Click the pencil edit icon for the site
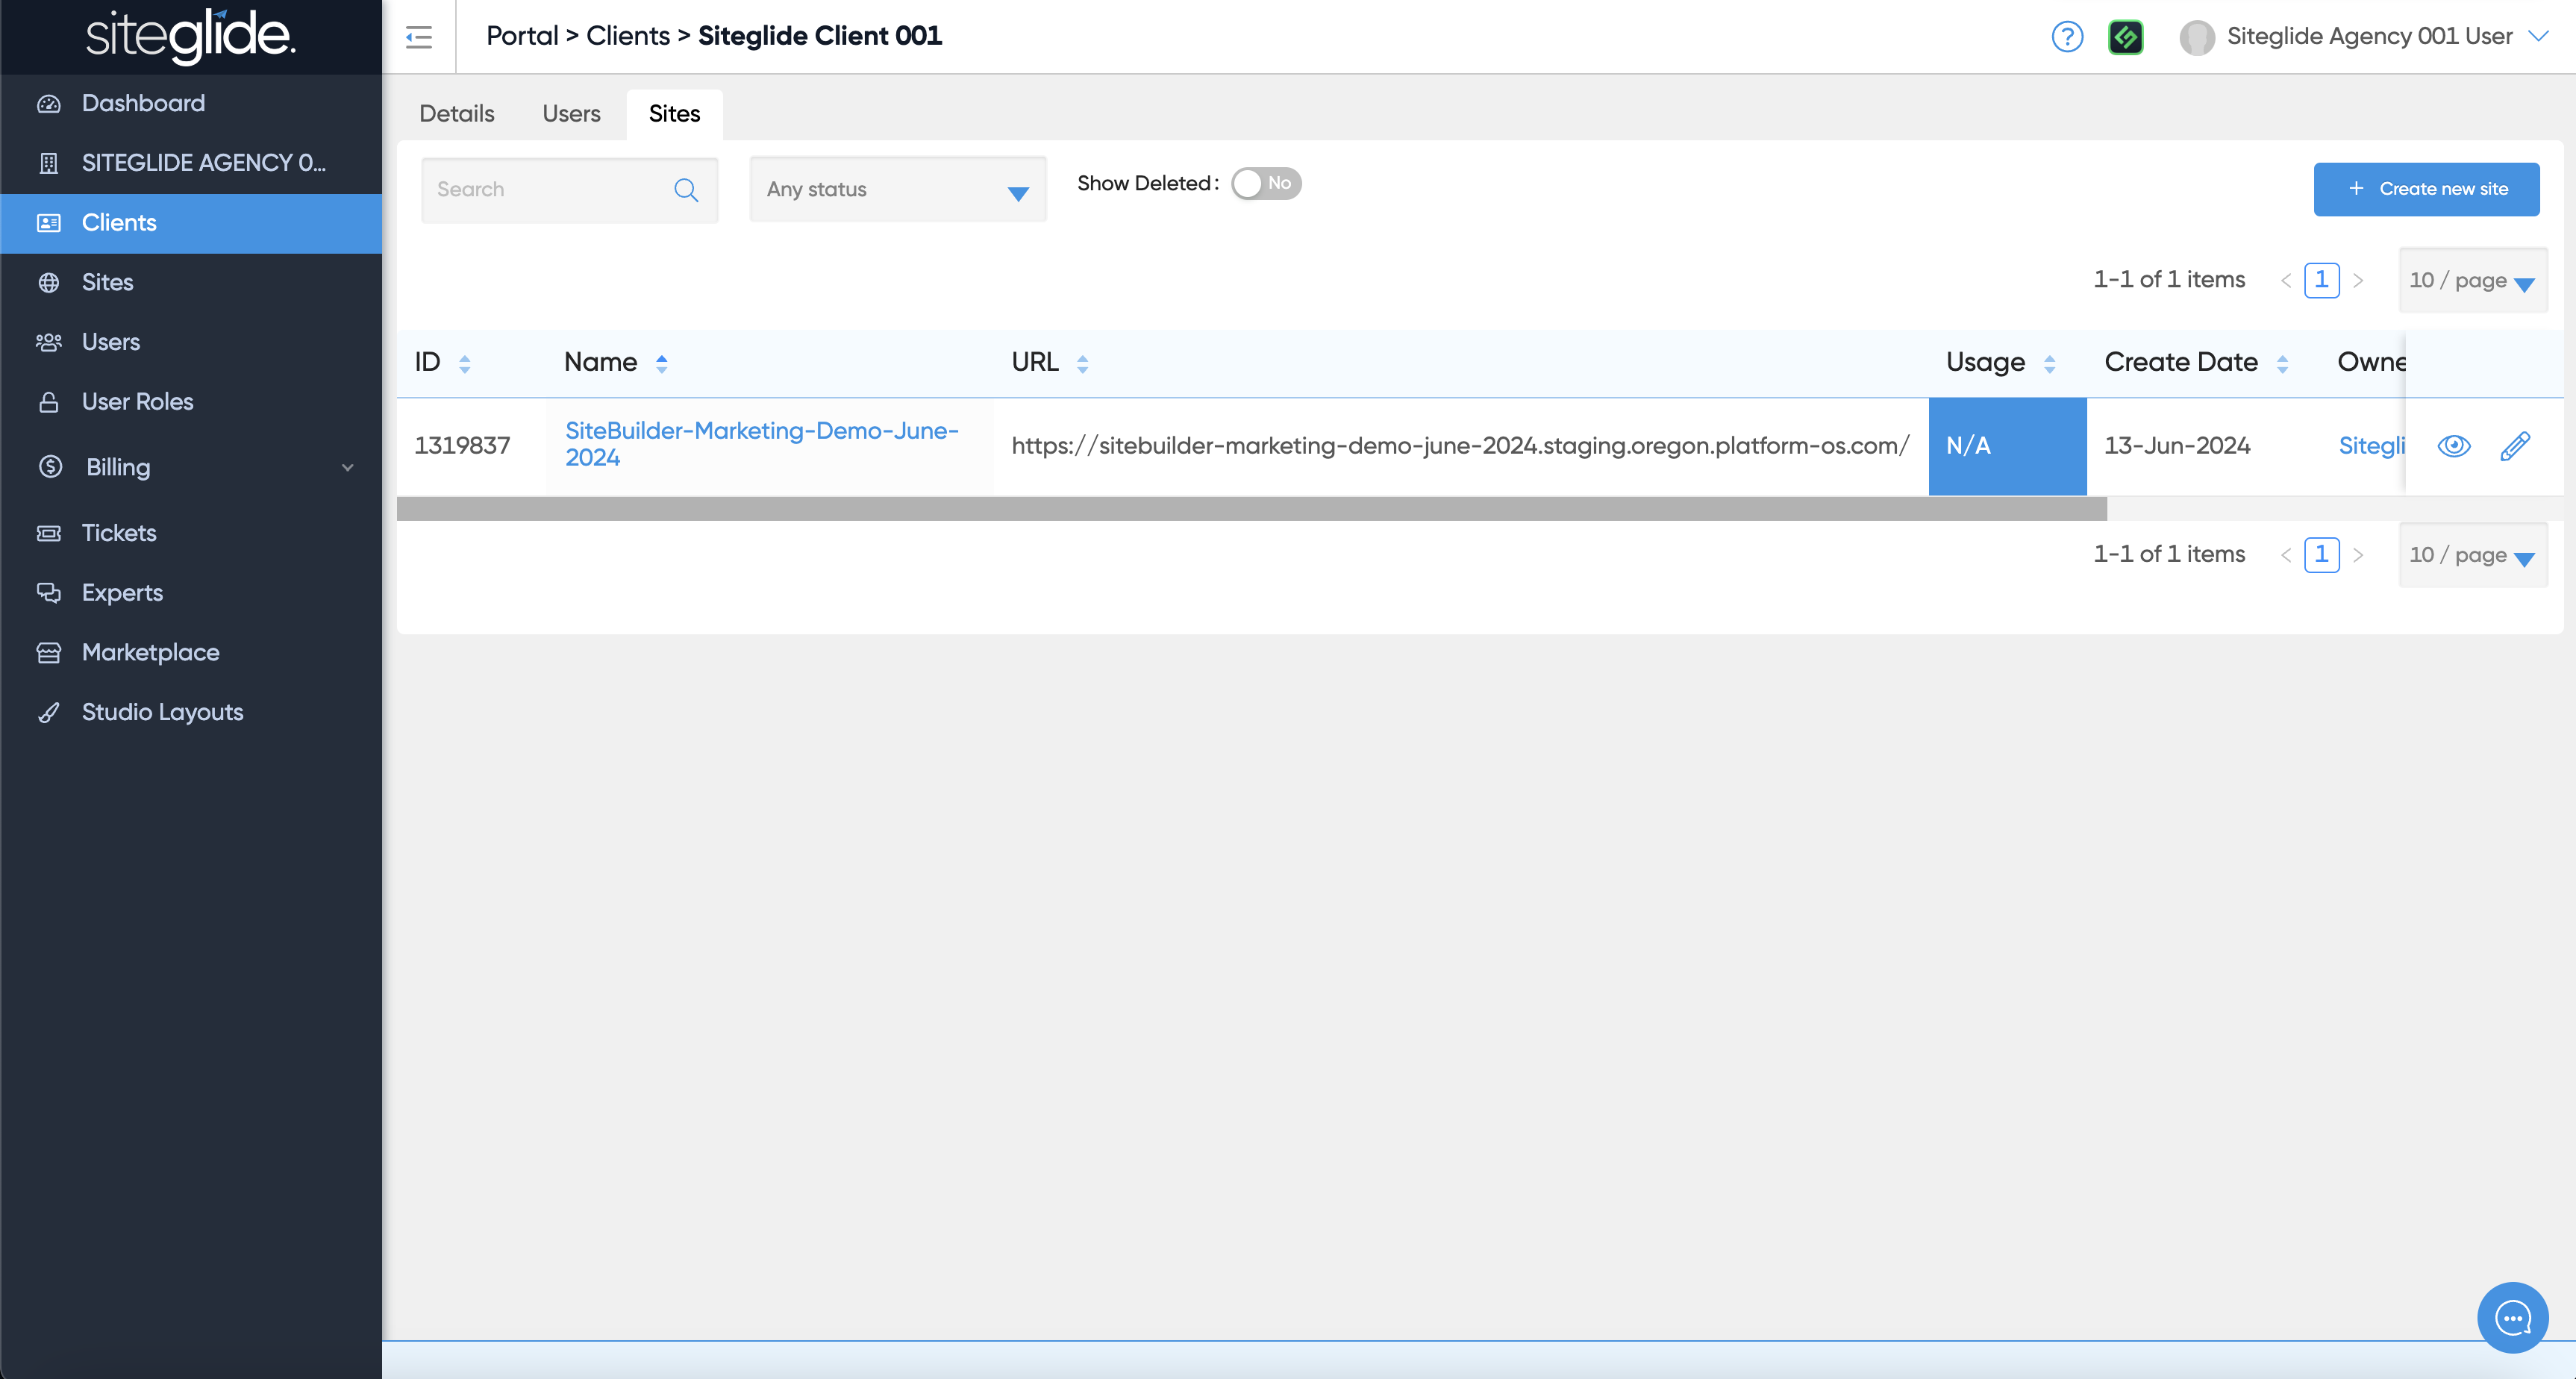This screenshot has width=2576, height=1379. pyautogui.click(x=2514, y=446)
